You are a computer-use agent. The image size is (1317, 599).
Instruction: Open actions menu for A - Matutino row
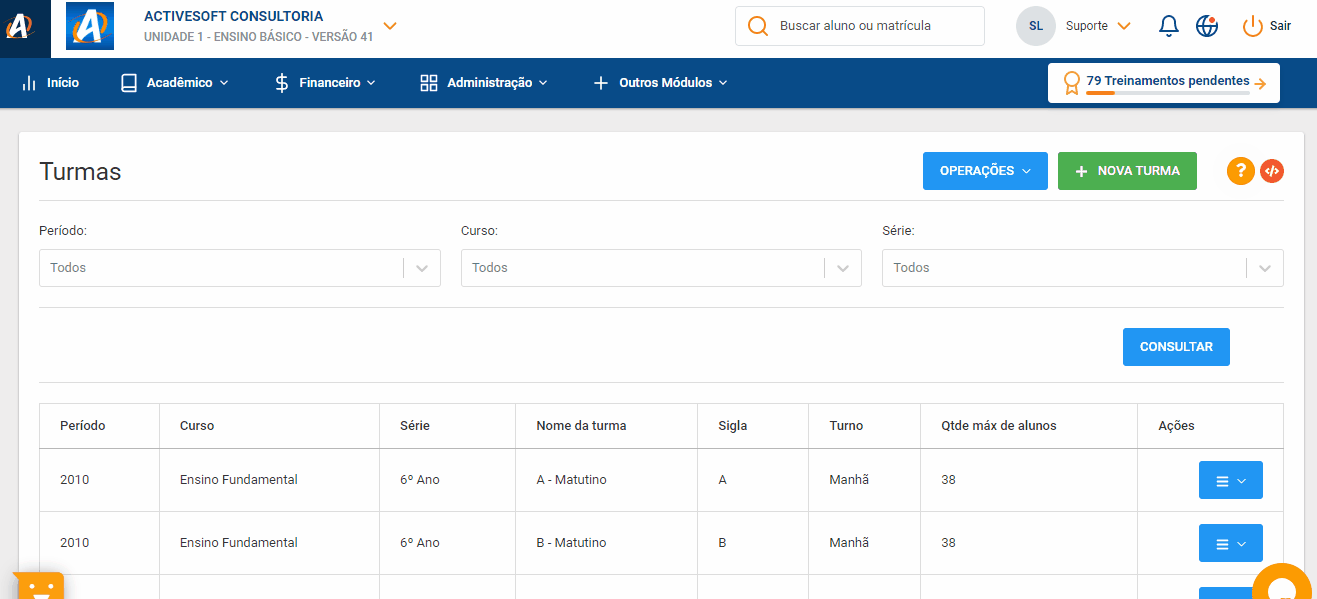click(x=1231, y=480)
